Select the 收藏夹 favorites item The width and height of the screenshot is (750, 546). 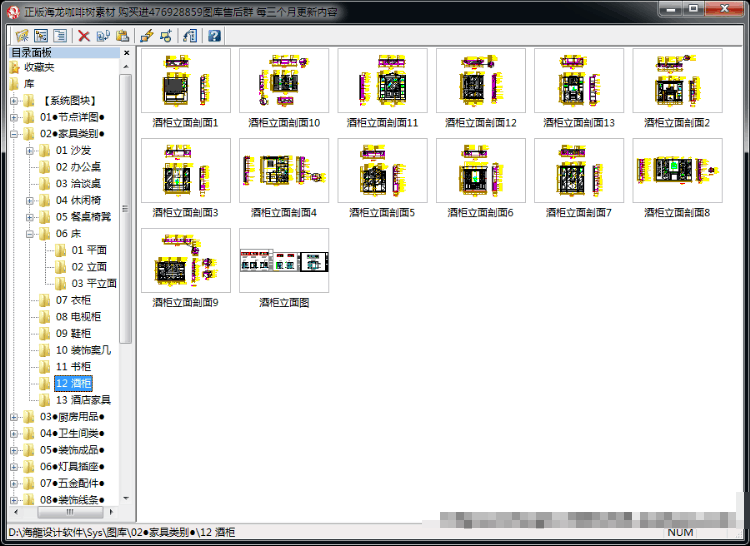(x=39, y=67)
